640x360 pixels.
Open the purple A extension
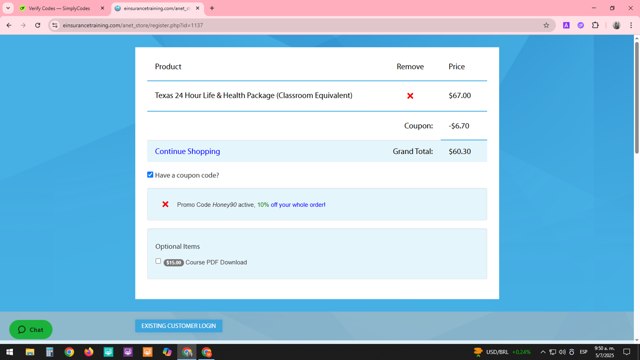[566, 25]
